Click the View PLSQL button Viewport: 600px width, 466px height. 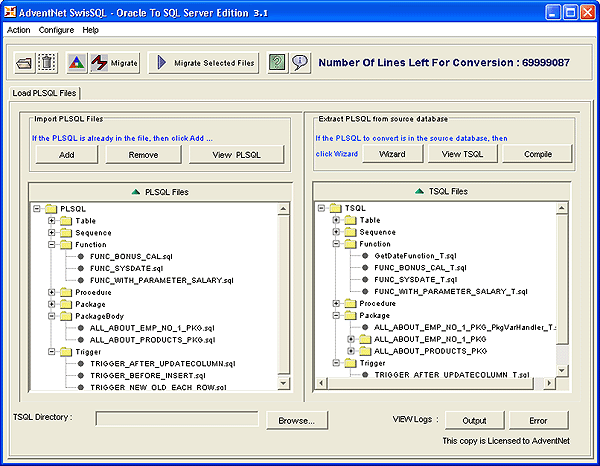pos(236,155)
